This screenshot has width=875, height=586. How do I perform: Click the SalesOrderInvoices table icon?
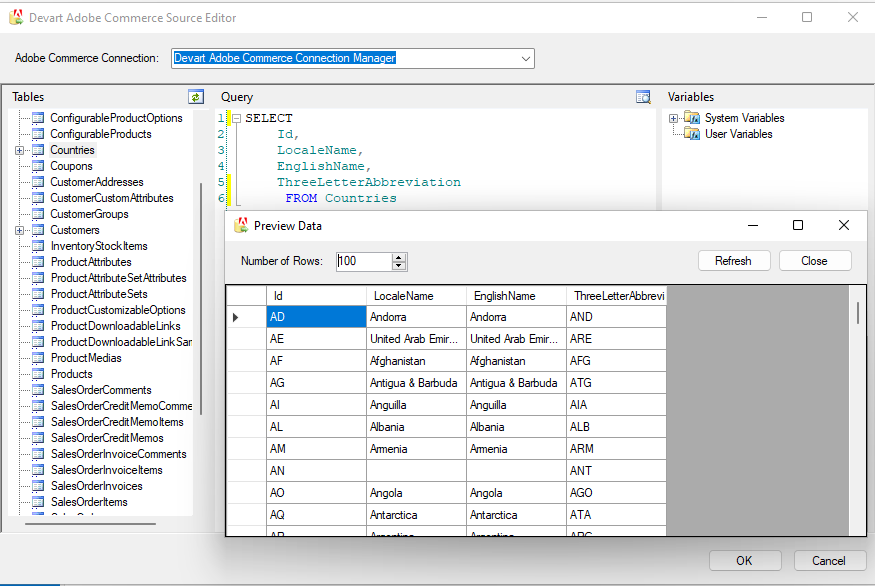click(38, 486)
